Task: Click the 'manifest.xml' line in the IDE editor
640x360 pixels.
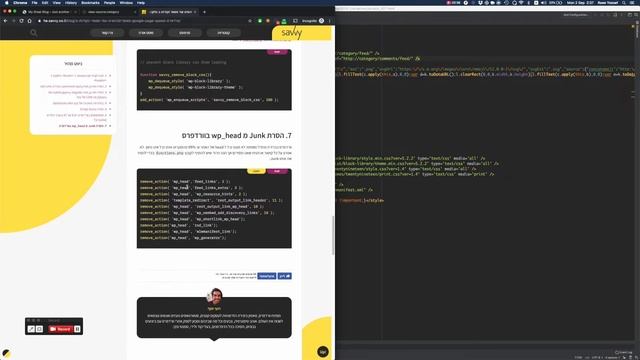Action: 355,190
